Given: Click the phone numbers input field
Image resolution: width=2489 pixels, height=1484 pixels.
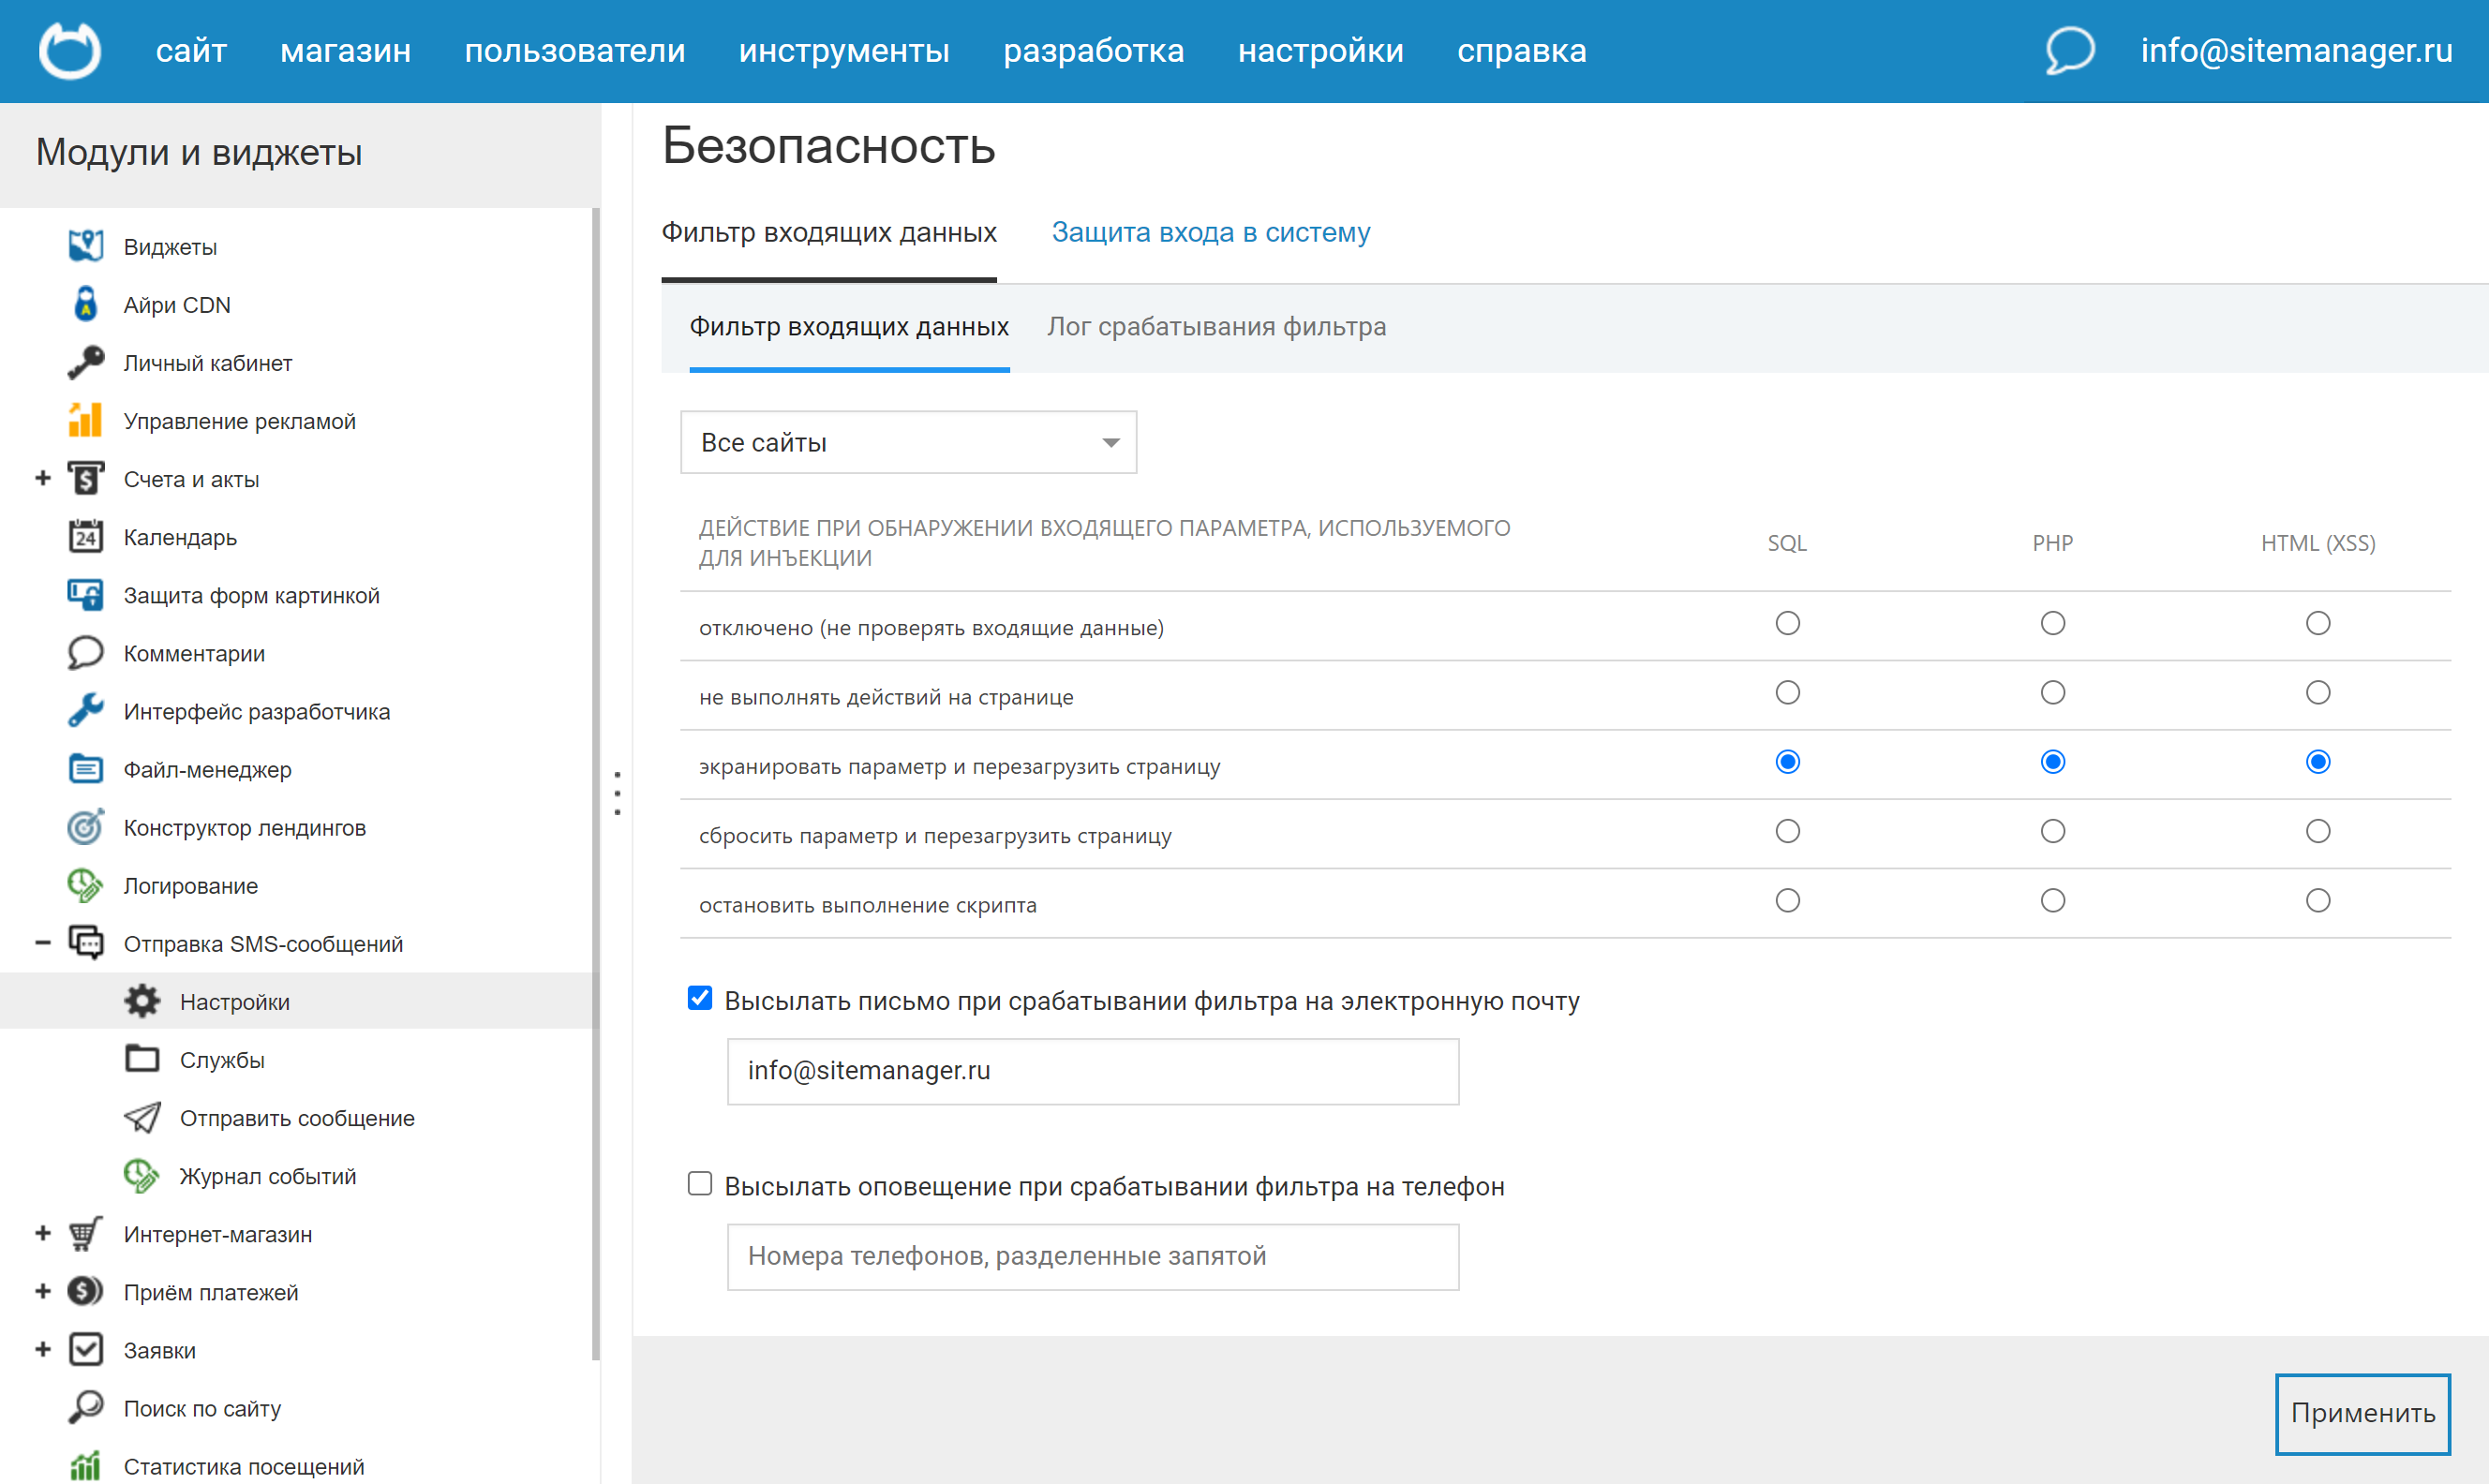Looking at the screenshot, I should [x=1092, y=1256].
